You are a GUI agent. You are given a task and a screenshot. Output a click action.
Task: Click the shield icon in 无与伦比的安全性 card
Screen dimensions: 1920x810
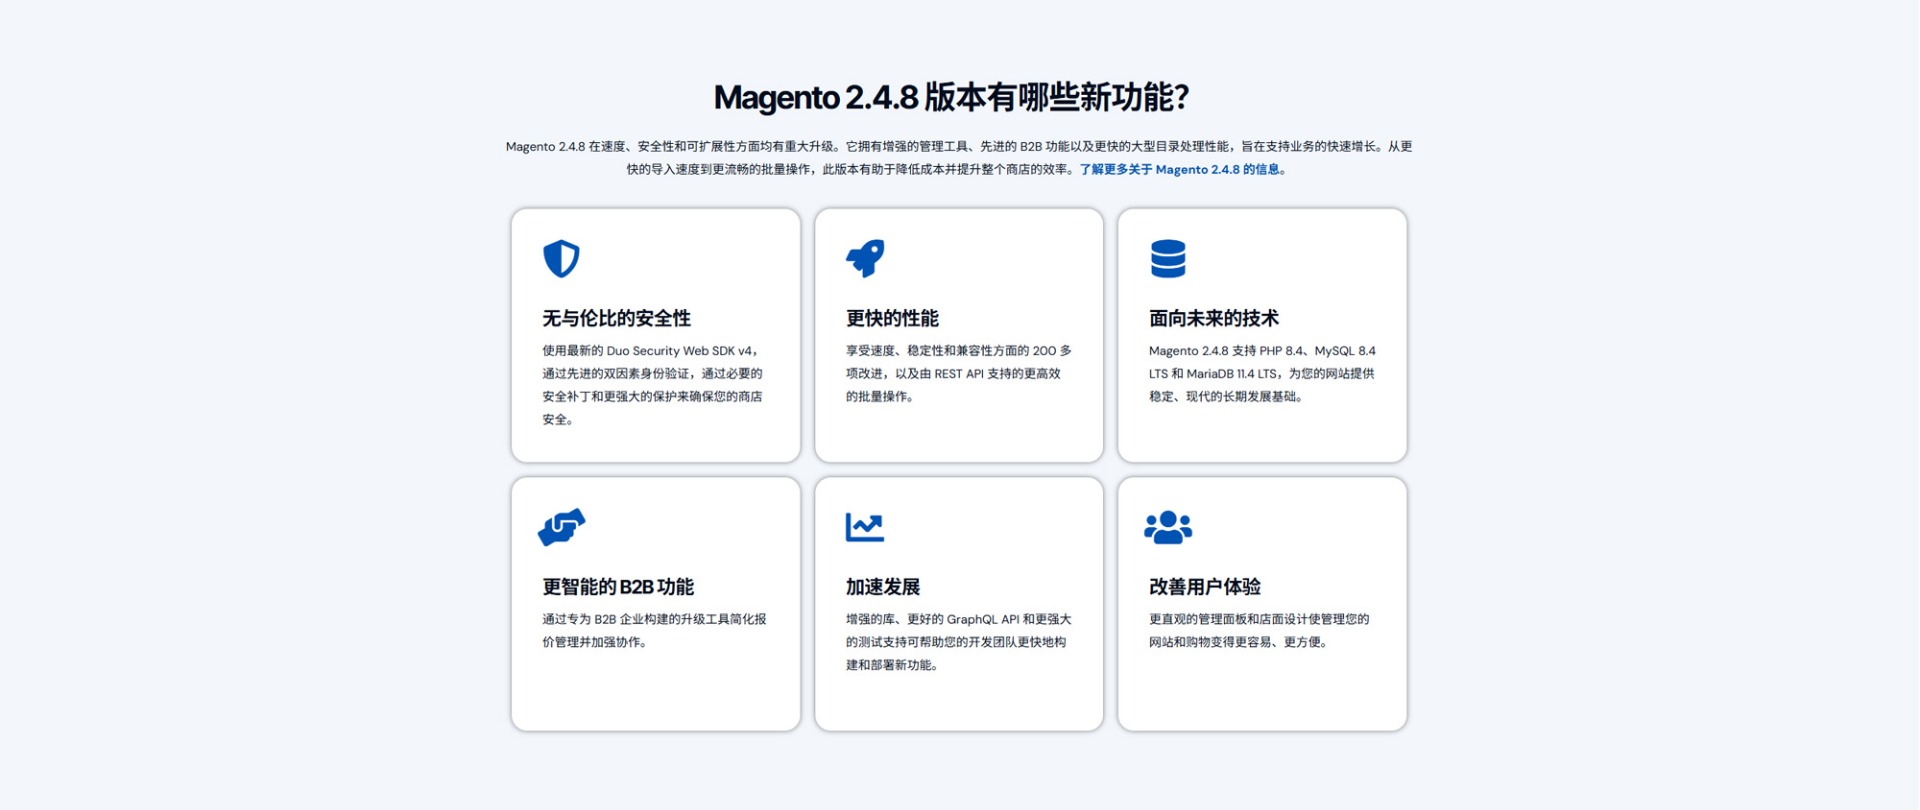tap(561, 258)
